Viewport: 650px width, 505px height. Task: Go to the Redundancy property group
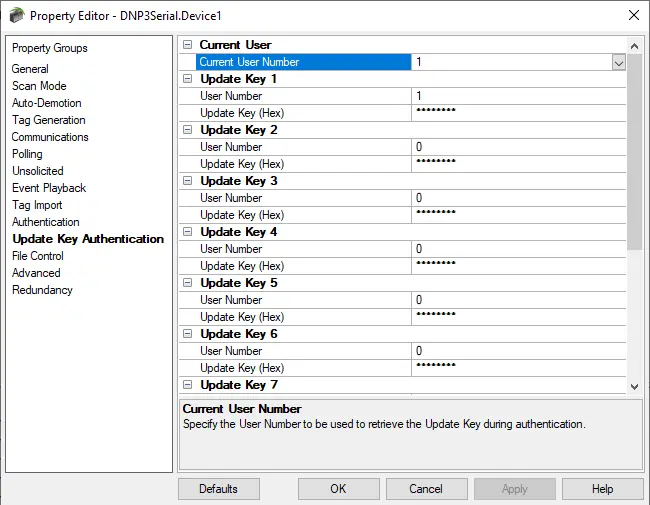point(42,290)
